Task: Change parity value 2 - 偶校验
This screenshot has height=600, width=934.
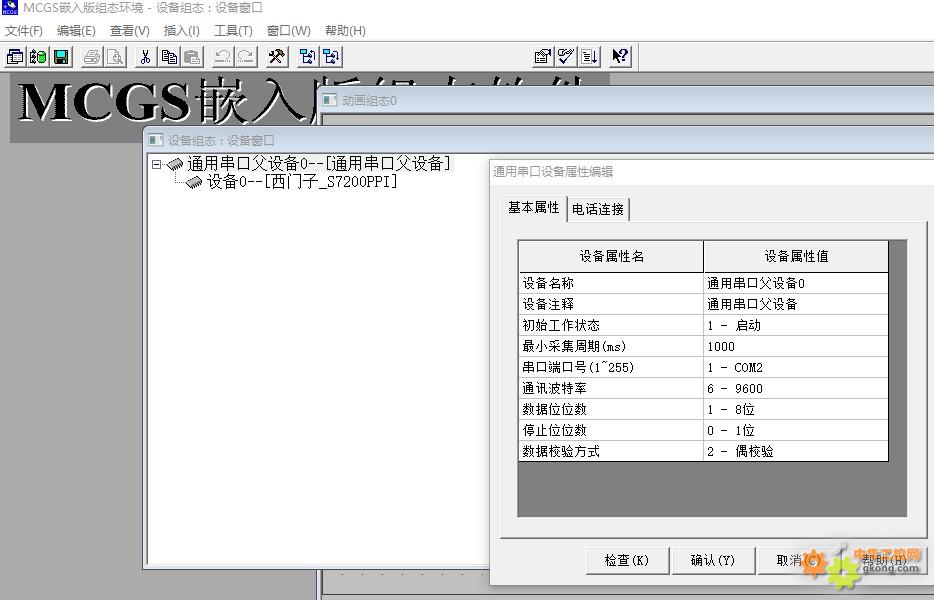Action: 796,451
